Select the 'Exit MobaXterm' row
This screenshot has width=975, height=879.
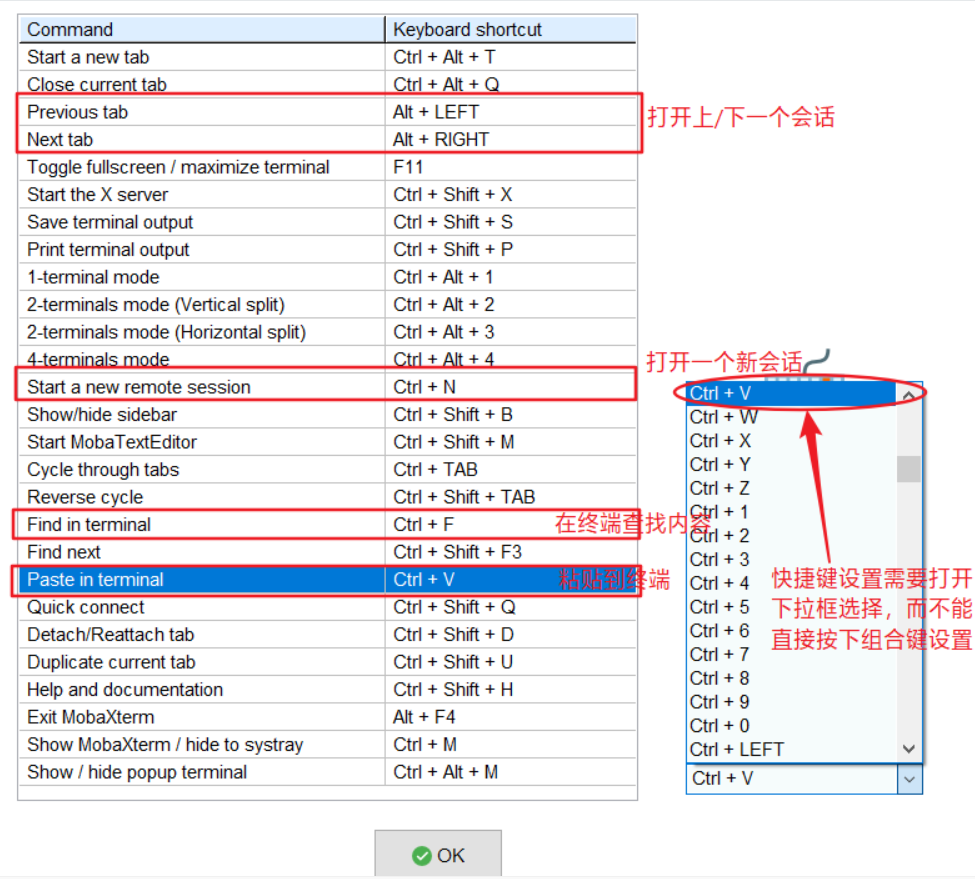tap(328, 717)
